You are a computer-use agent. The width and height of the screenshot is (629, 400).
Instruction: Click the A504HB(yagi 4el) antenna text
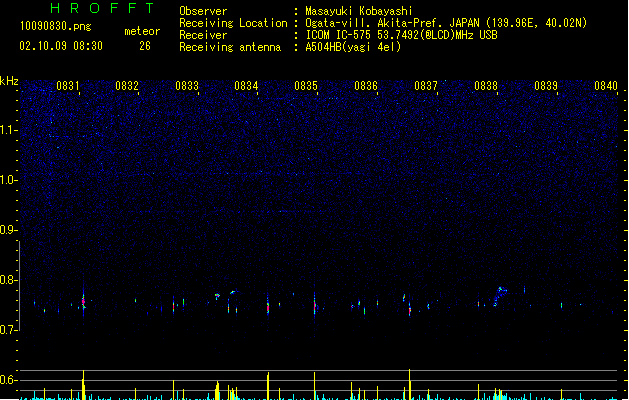(353, 47)
